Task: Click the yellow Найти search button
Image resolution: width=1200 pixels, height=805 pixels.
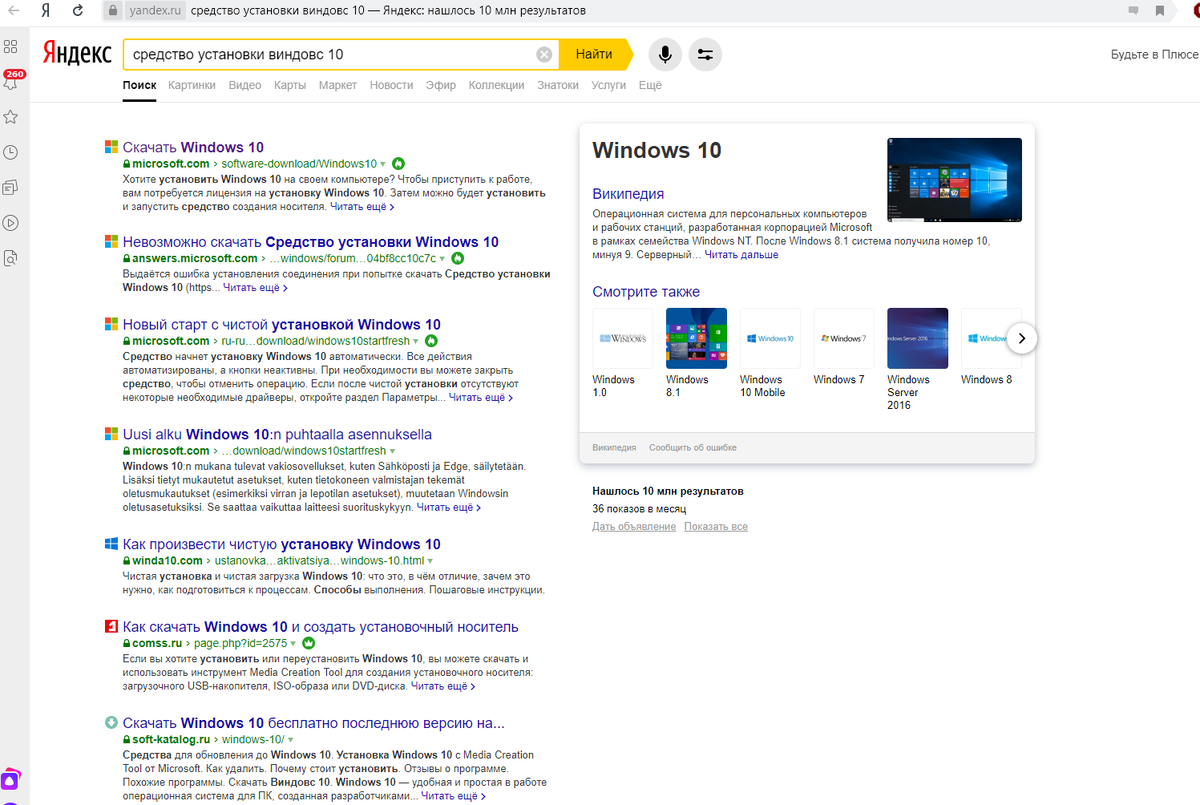Action: click(594, 55)
